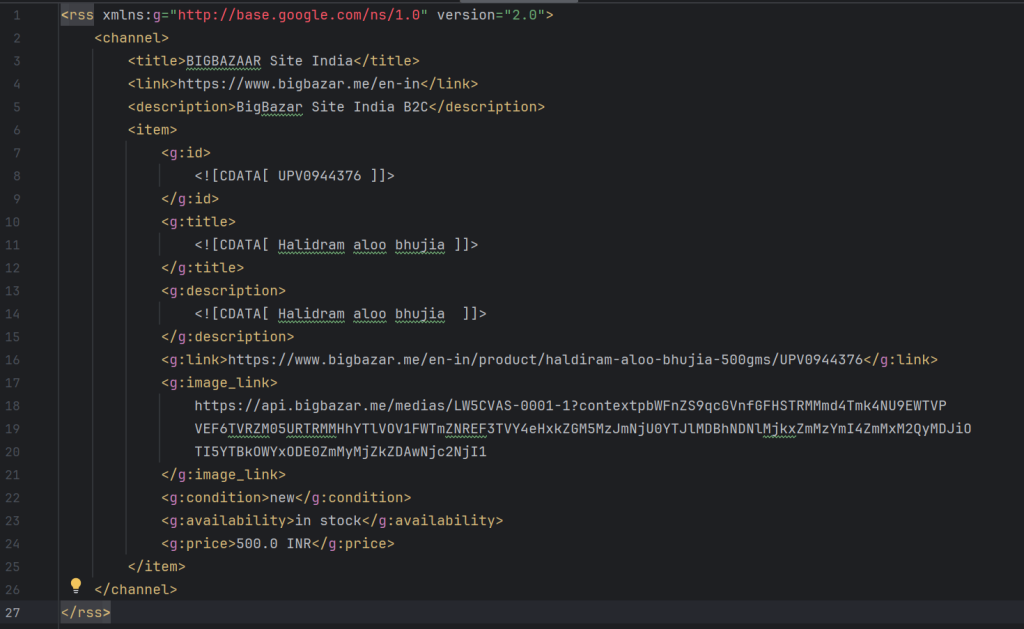The image size is (1024, 629).
Task: Click the api.bigbazar.me medias URL line
Action: pos(570,406)
